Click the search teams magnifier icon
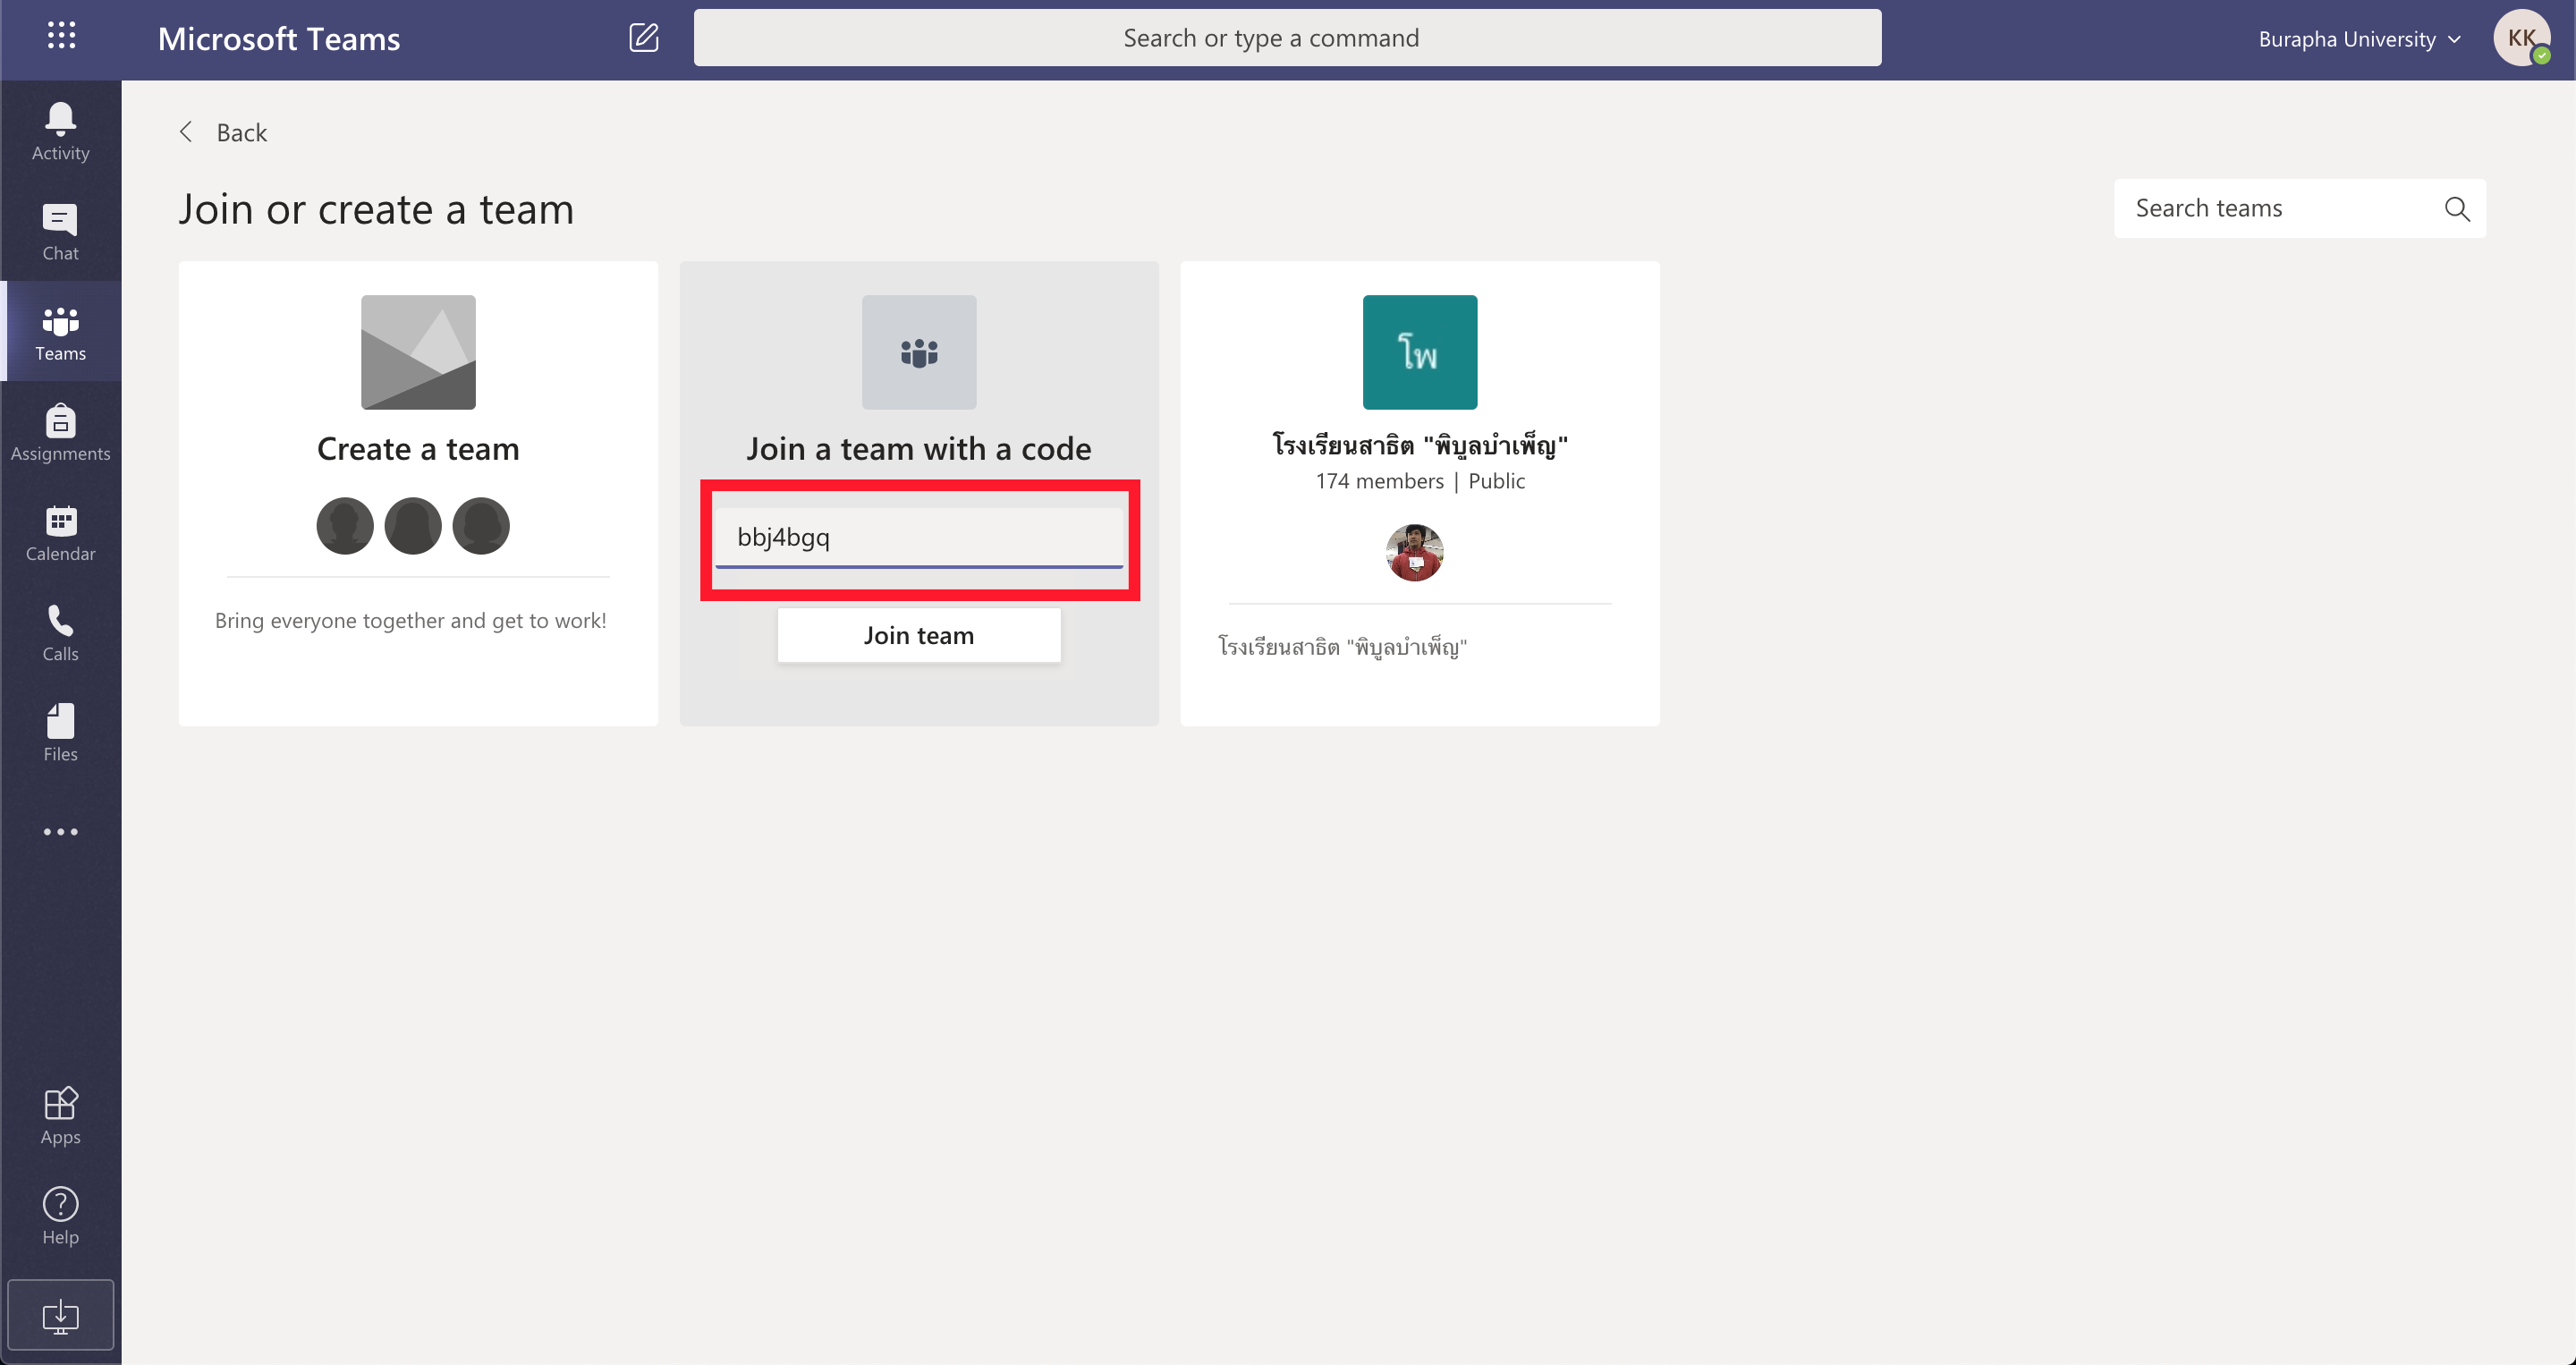Image resolution: width=2576 pixels, height=1365 pixels. point(2457,208)
